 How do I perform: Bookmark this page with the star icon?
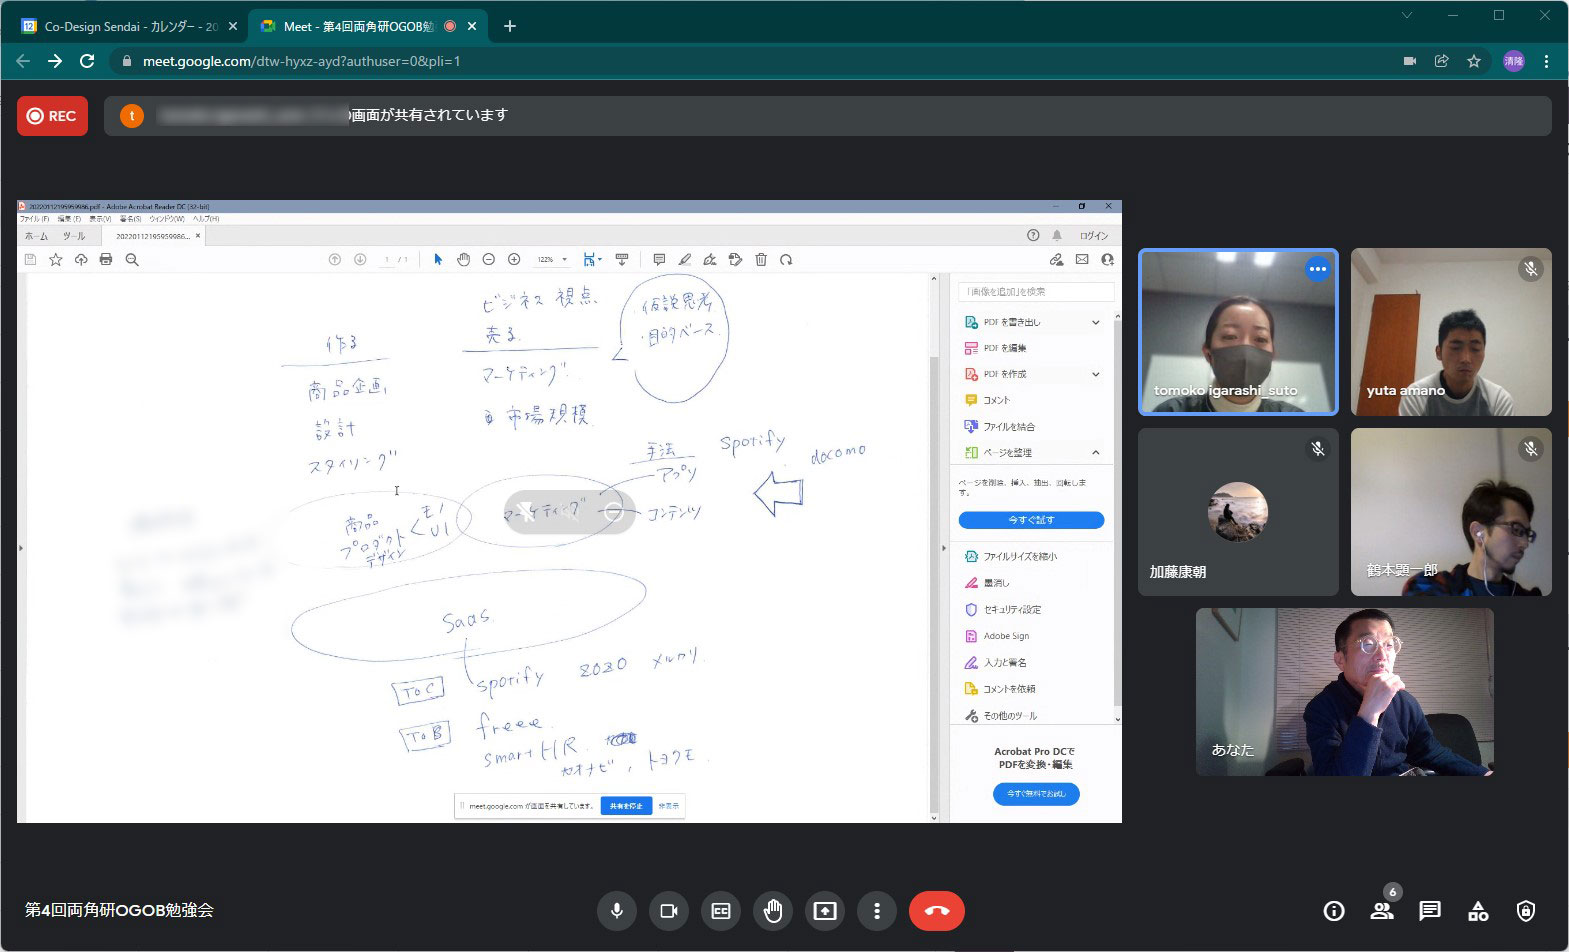(1473, 61)
